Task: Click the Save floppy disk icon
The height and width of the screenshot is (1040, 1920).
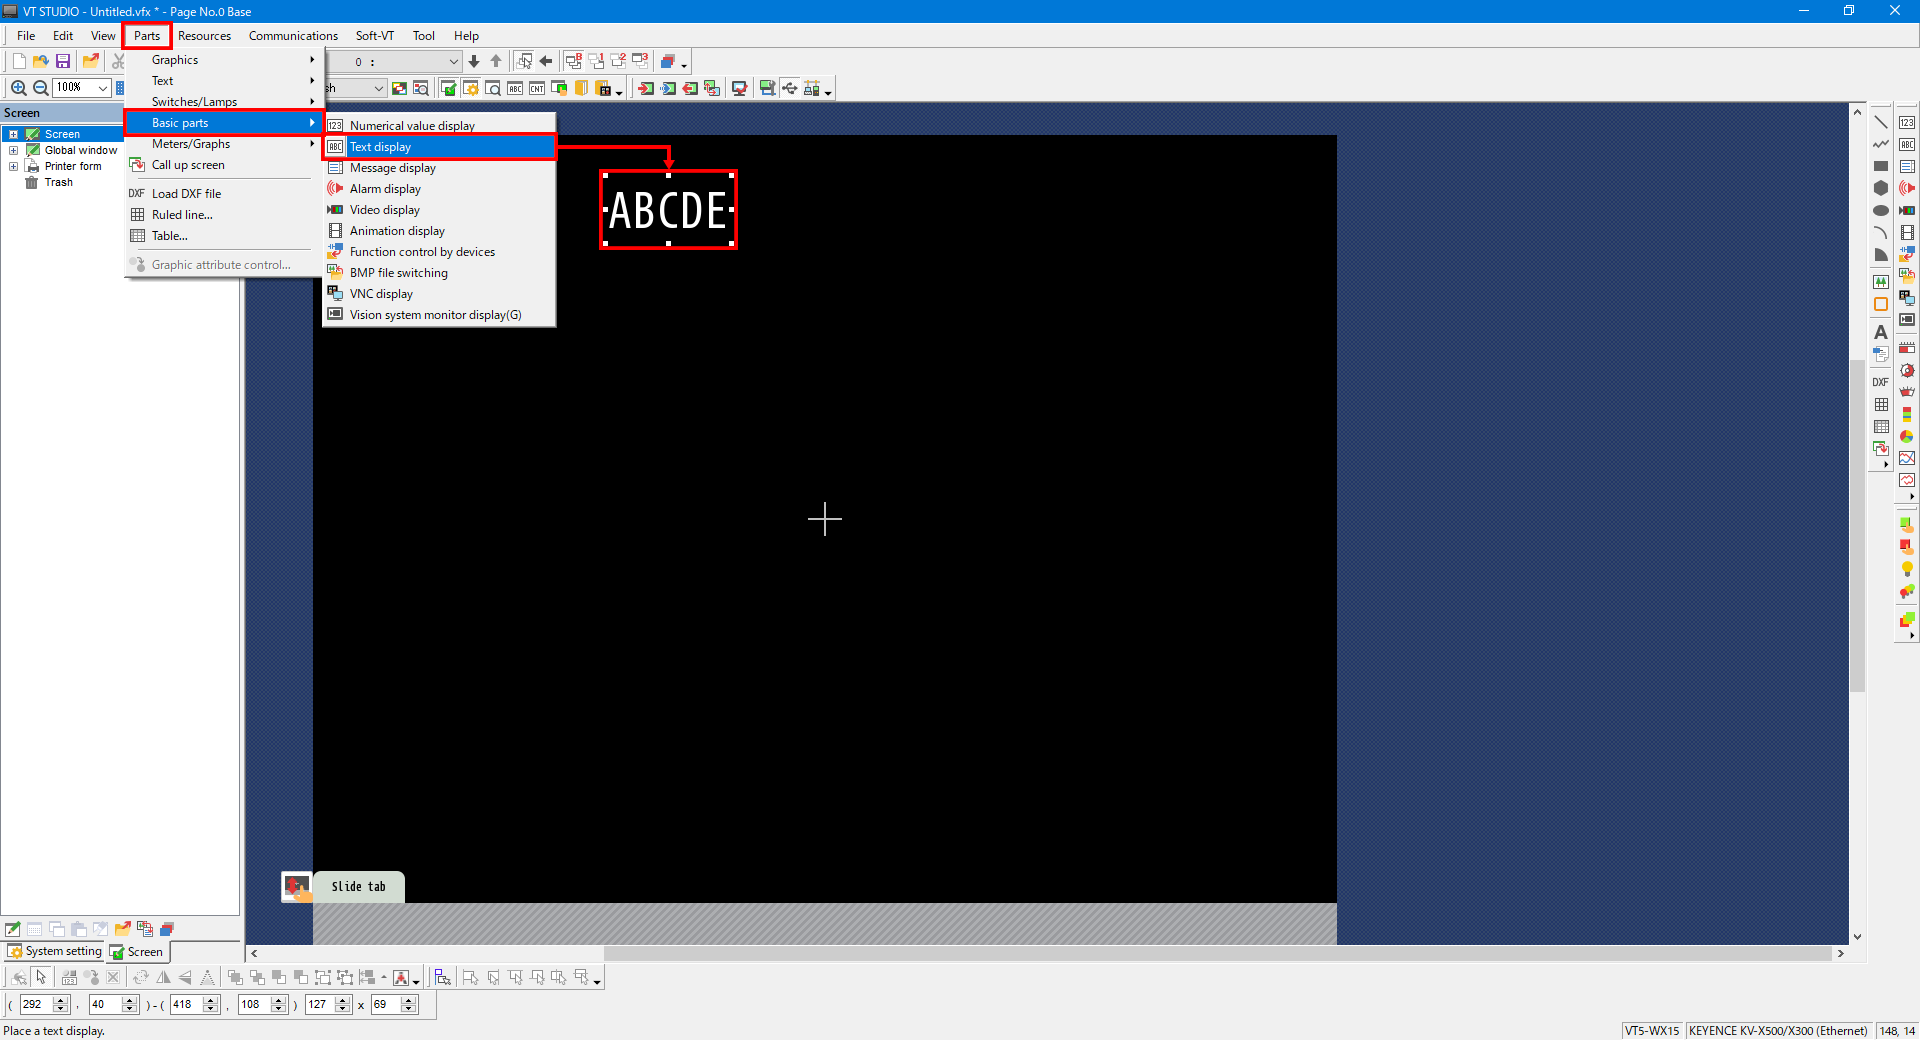Action: point(63,61)
